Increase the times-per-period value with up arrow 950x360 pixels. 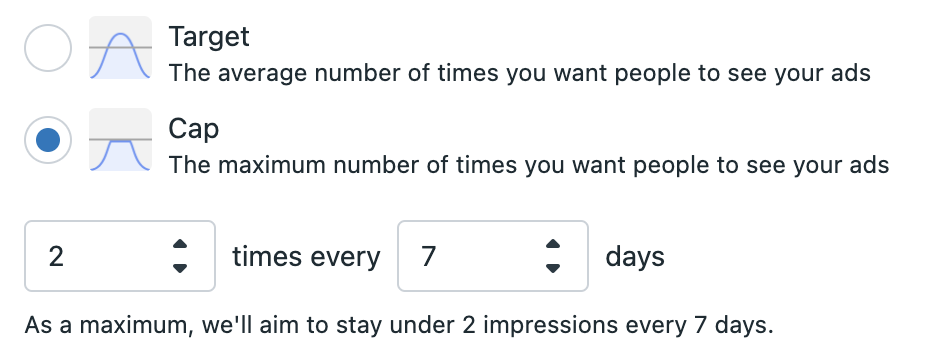180,244
